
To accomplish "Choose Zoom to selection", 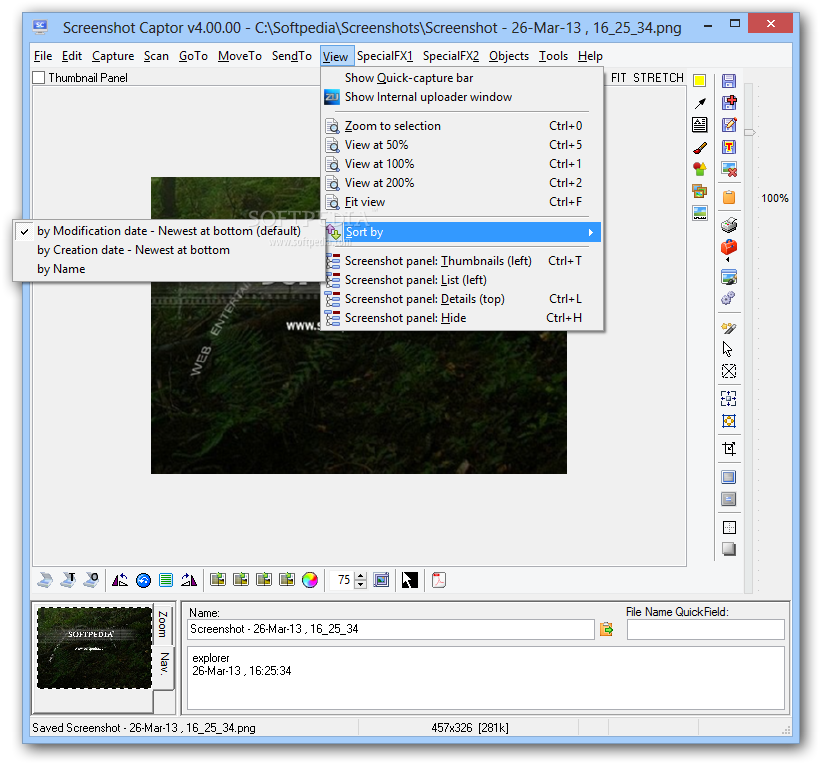I will [462, 126].
